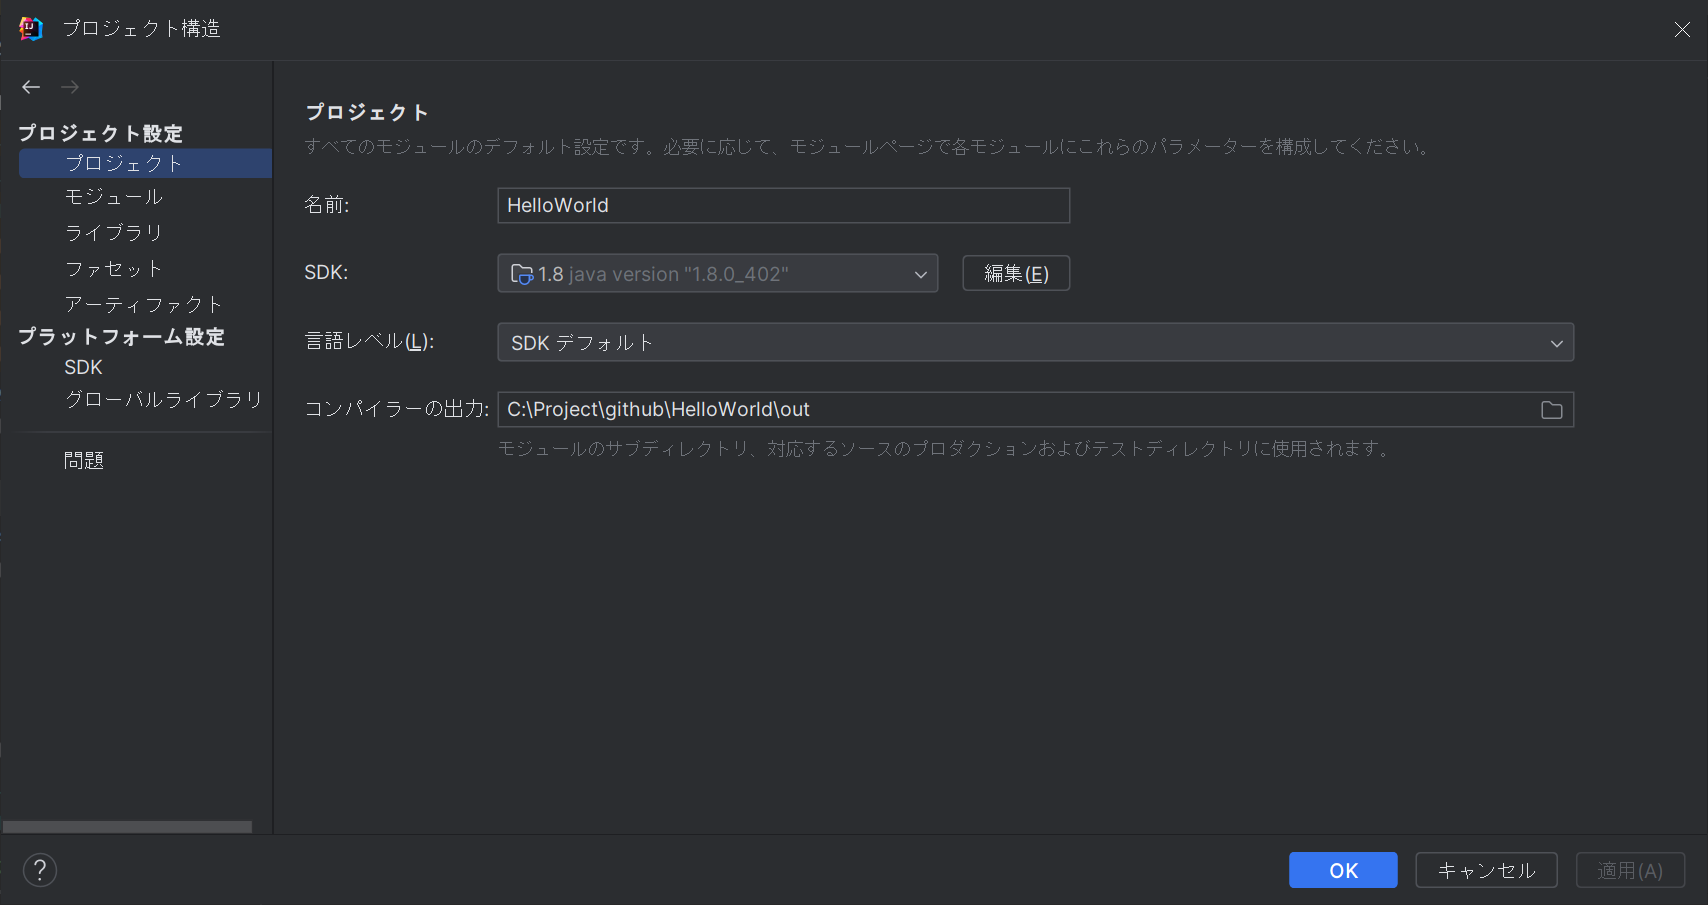Screen dimensions: 1708x905
Task: Open the 言語レベル dropdown
Action: (x=1556, y=342)
